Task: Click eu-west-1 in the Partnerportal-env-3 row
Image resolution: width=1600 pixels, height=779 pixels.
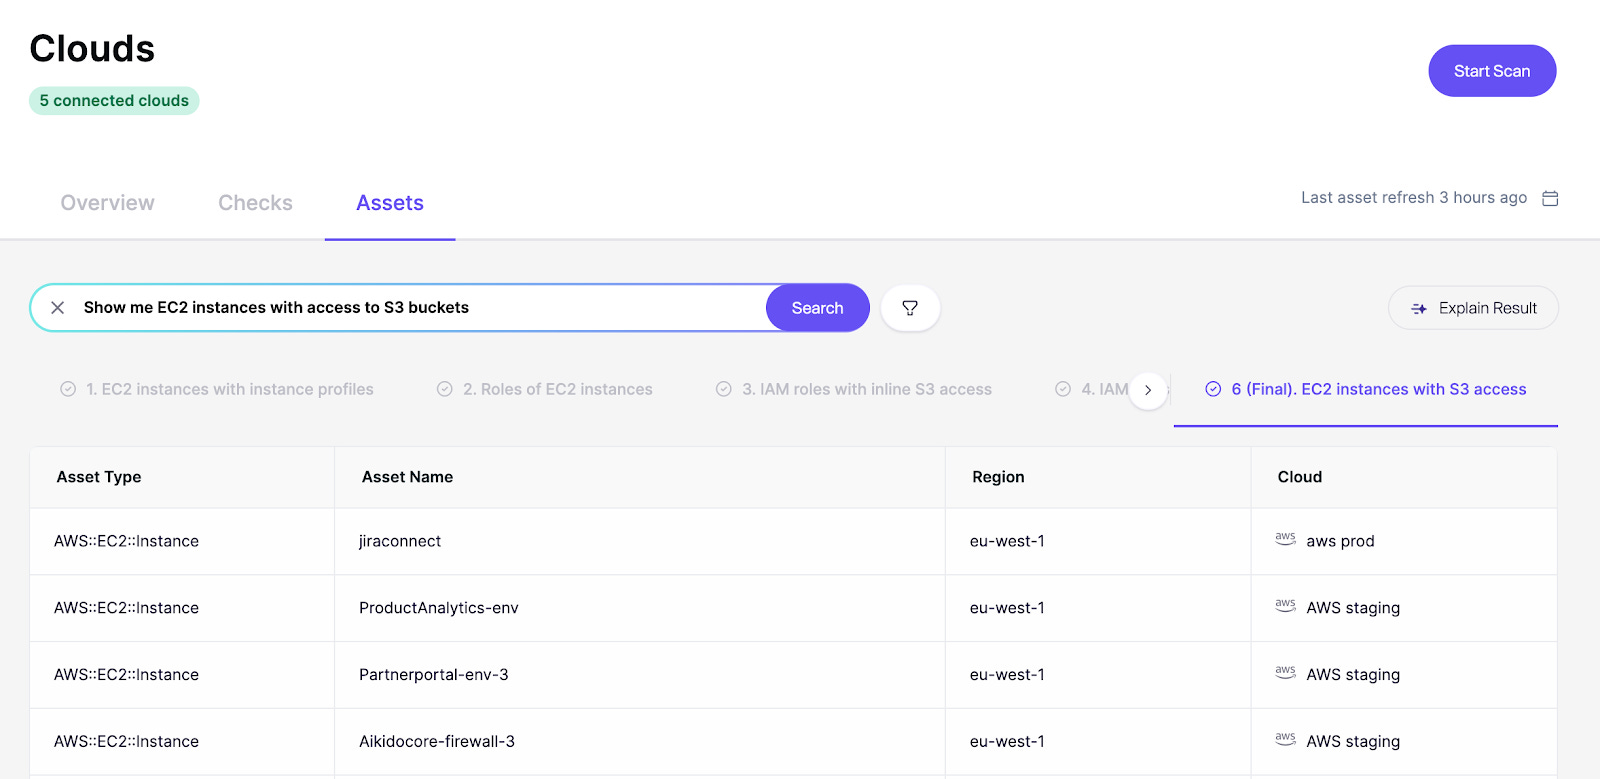Action: [1007, 675]
